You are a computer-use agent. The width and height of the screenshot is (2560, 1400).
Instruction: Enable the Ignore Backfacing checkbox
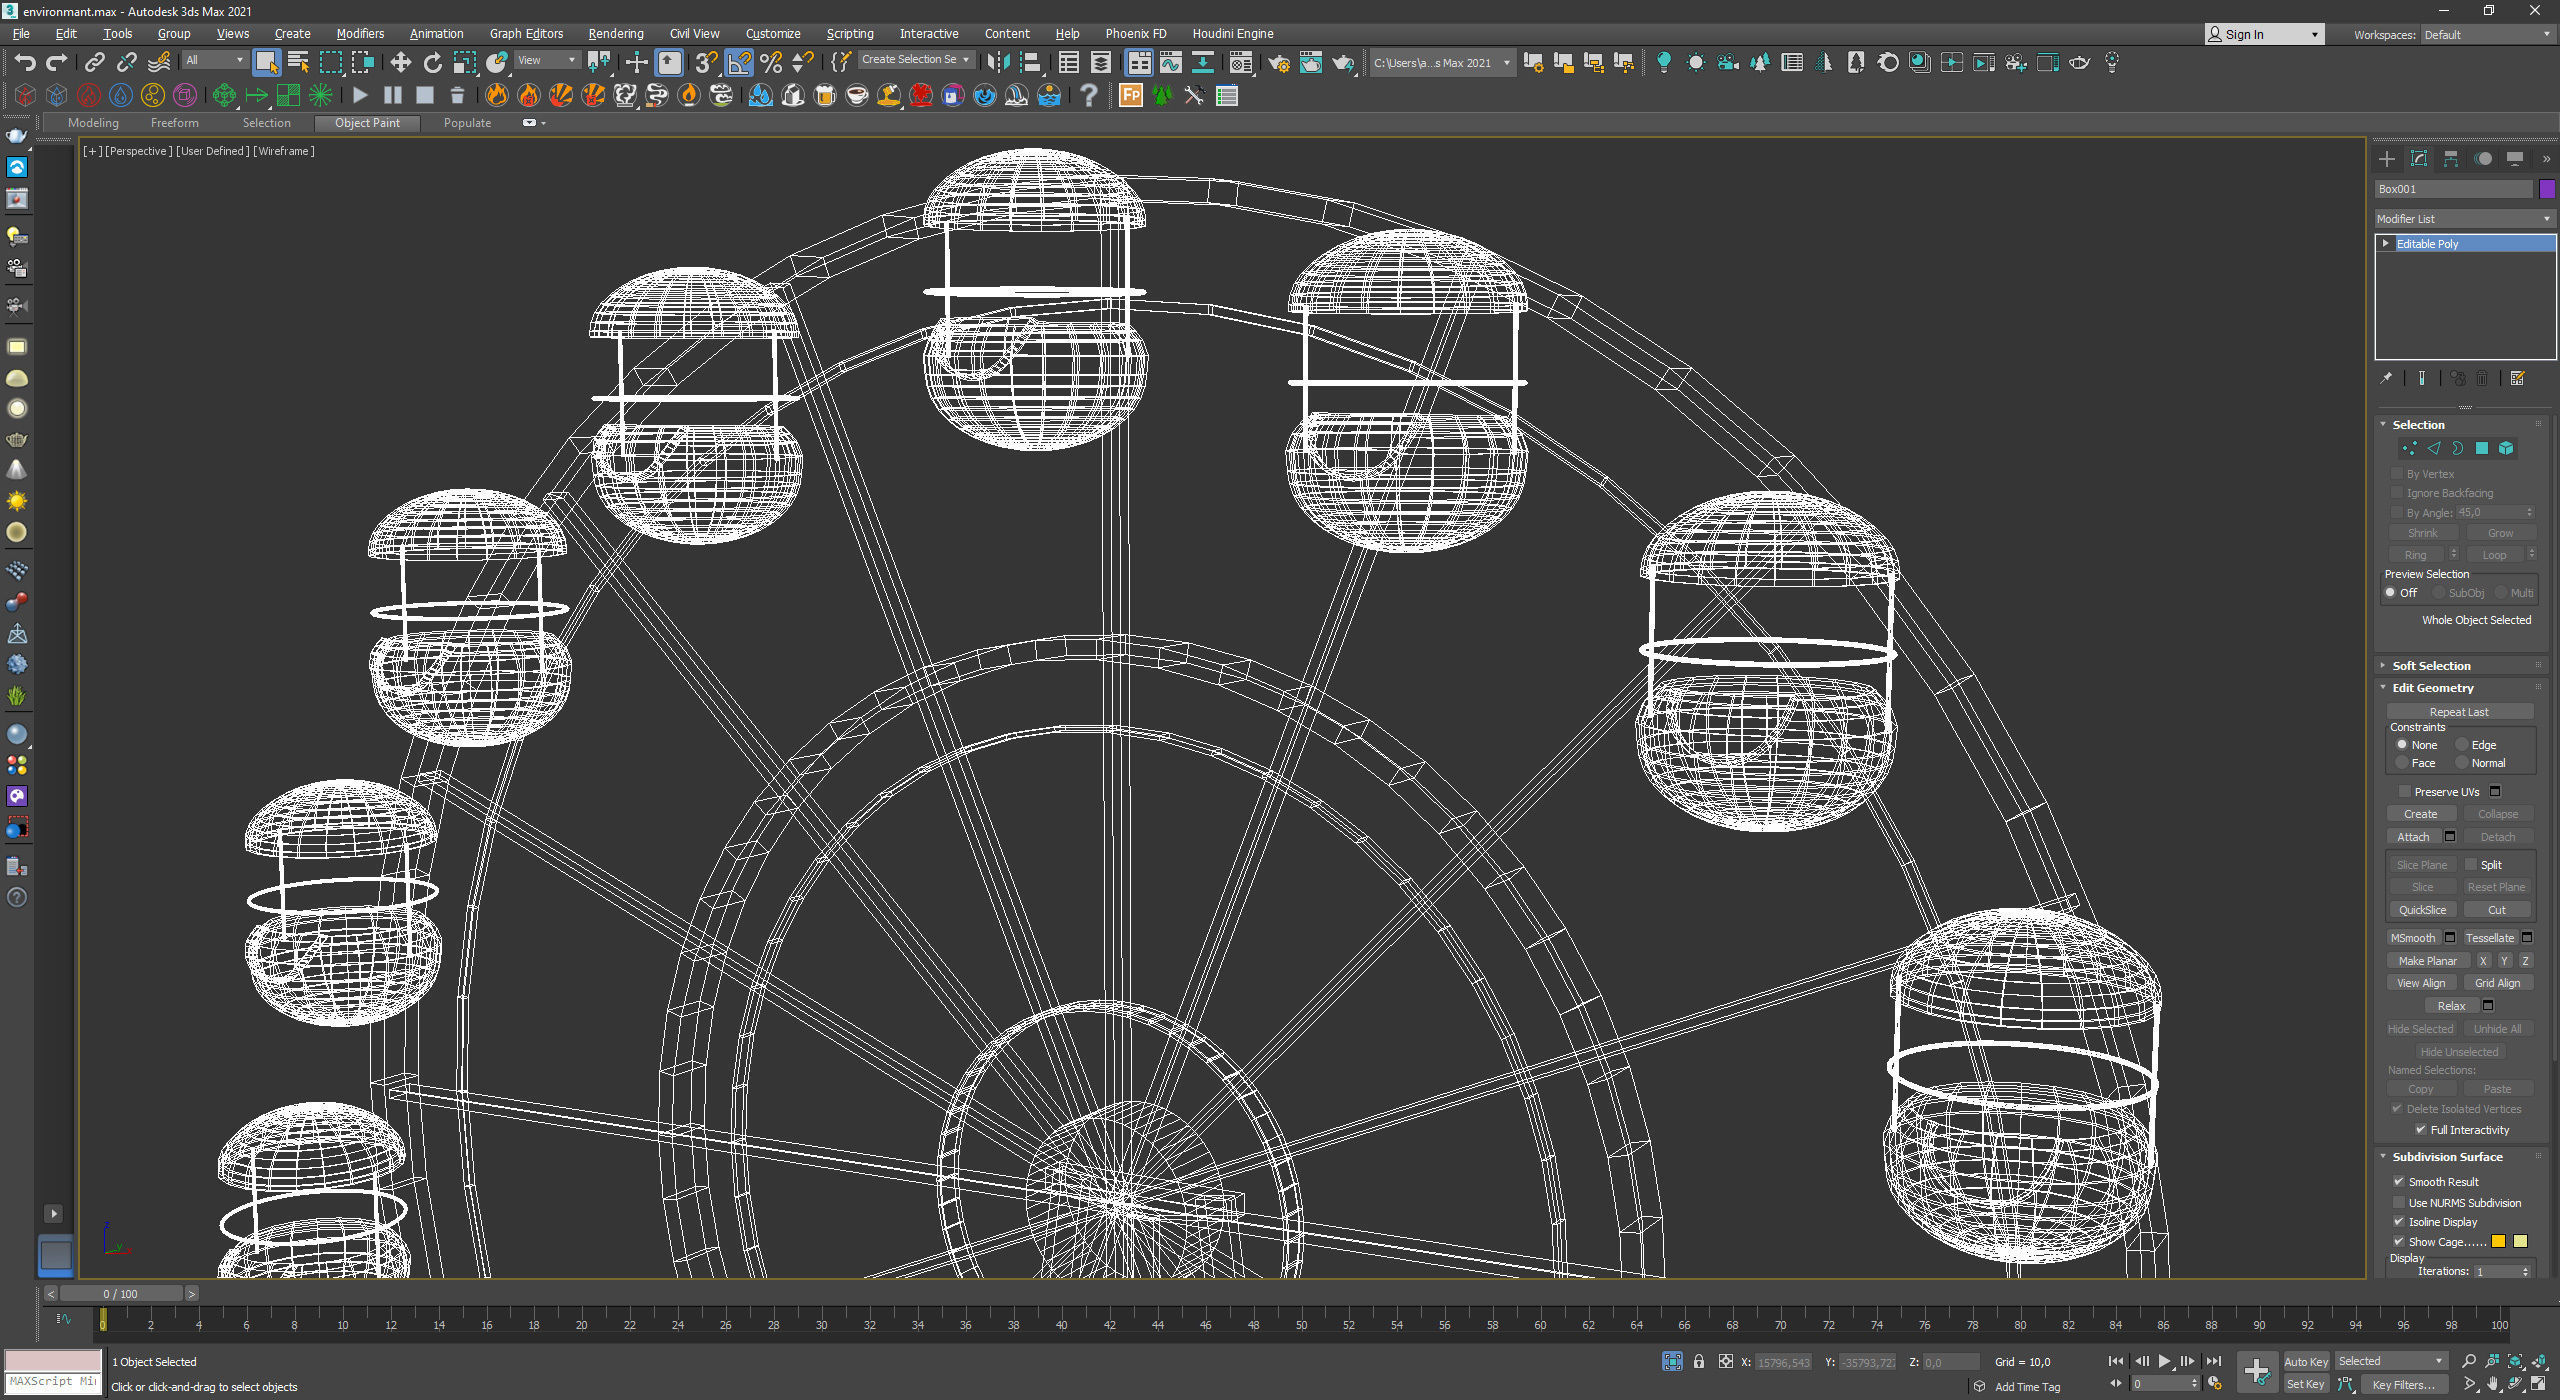[2397, 492]
